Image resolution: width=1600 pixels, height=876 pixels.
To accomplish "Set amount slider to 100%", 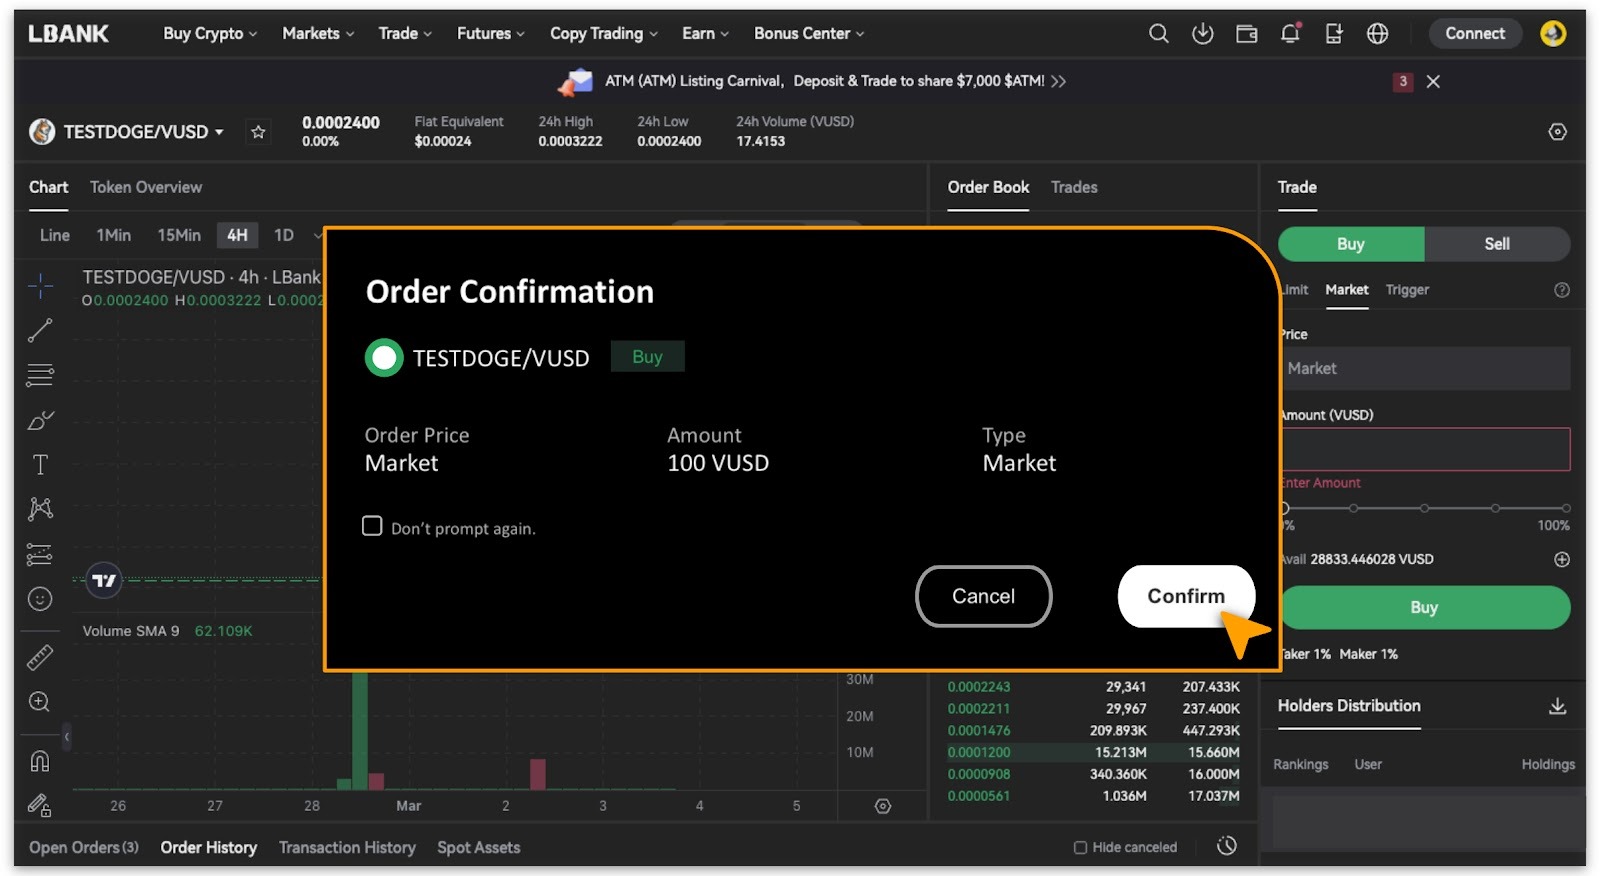I will (x=1565, y=508).
